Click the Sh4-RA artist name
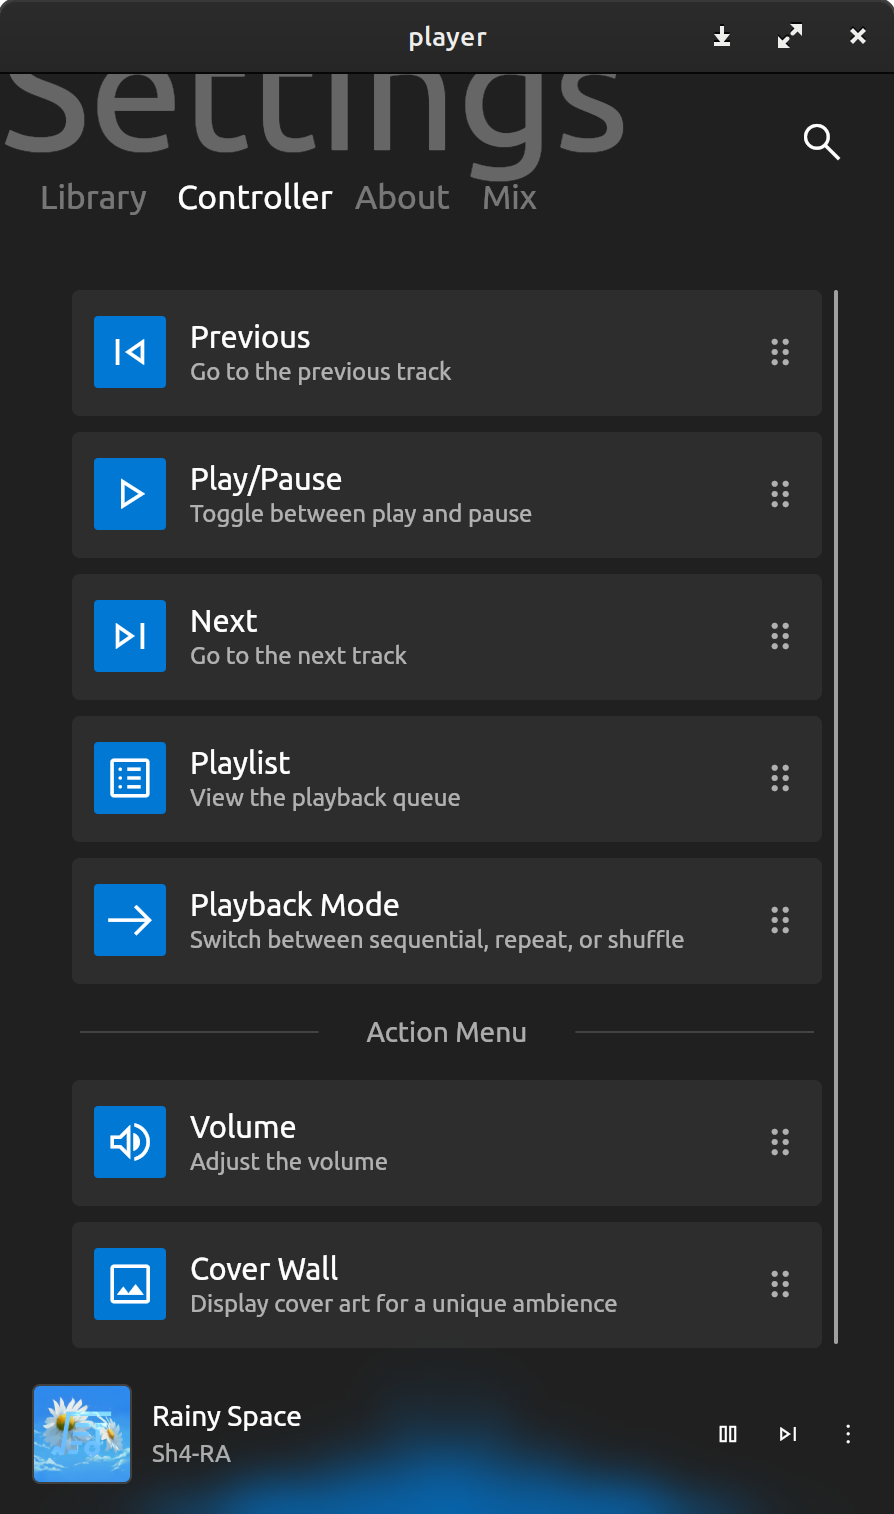 [191, 1454]
